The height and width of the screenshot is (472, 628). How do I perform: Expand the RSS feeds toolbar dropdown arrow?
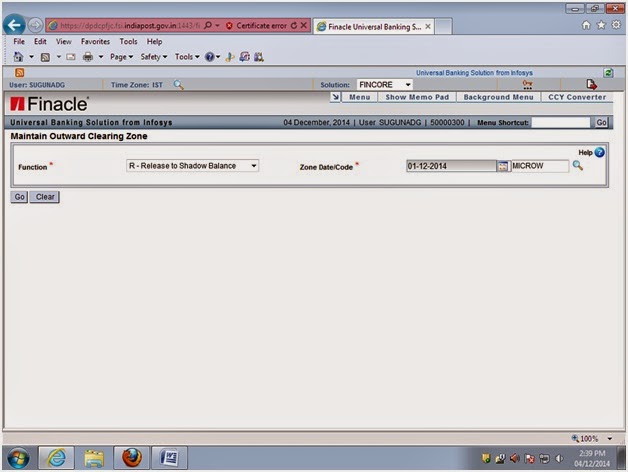point(59,57)
